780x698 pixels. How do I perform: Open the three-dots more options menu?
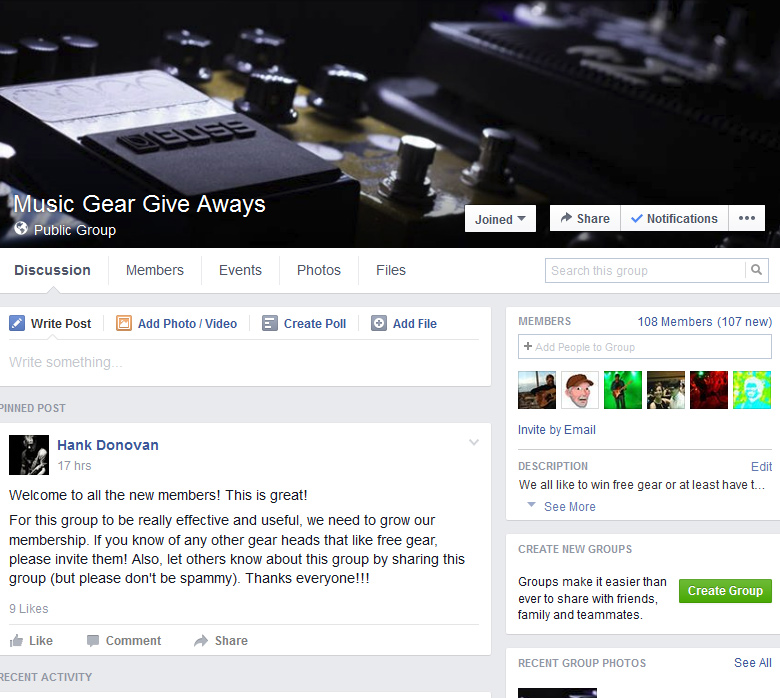coord(747,218)
